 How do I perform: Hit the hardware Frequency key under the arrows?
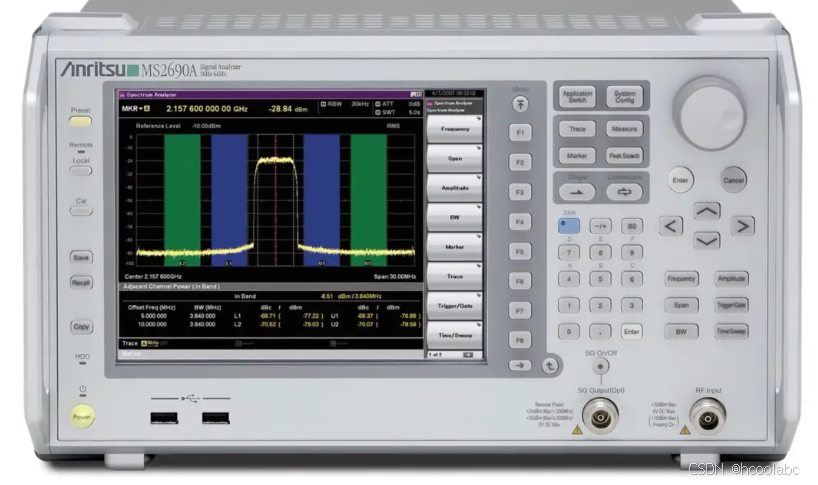point(681,278)
